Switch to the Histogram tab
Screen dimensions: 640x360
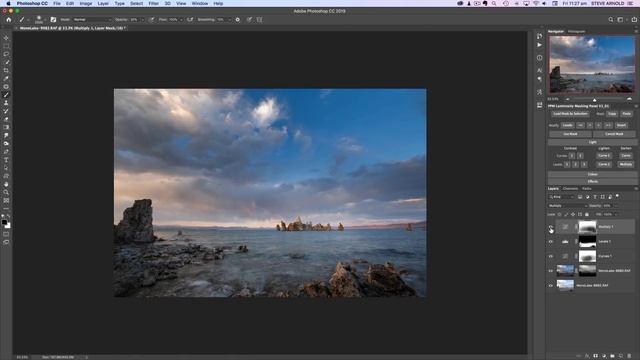click(576, 31)
